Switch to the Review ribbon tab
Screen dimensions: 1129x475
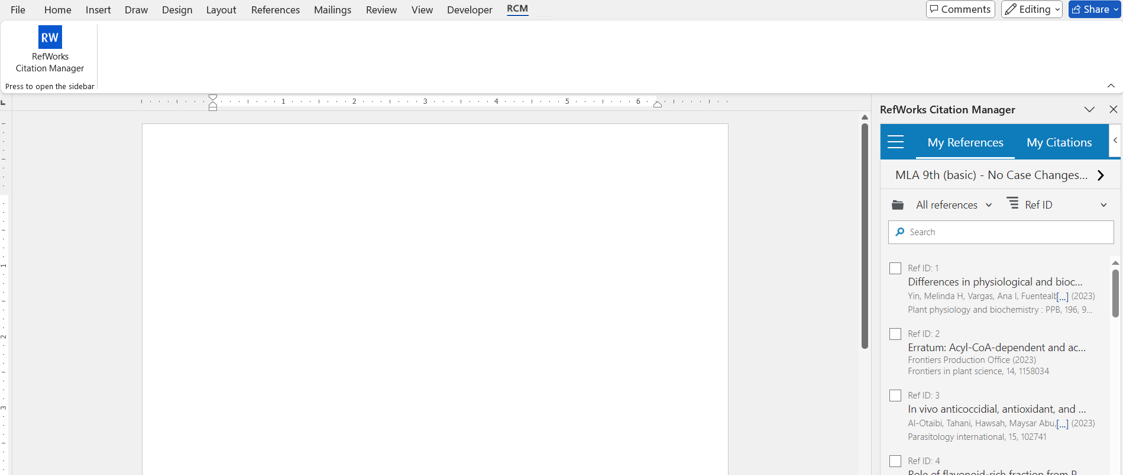(381, 10)
